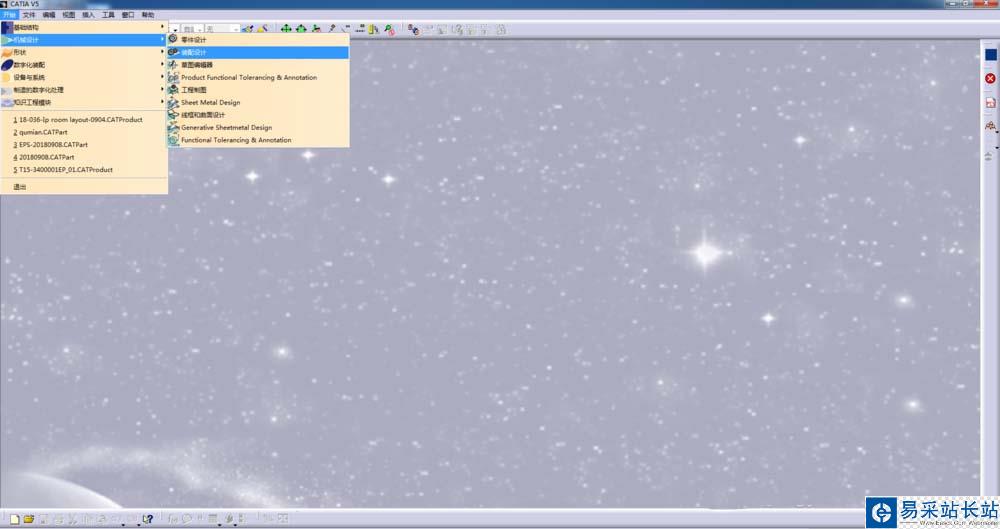
Task: Click the Part Design gear icon
Action: 173,39
